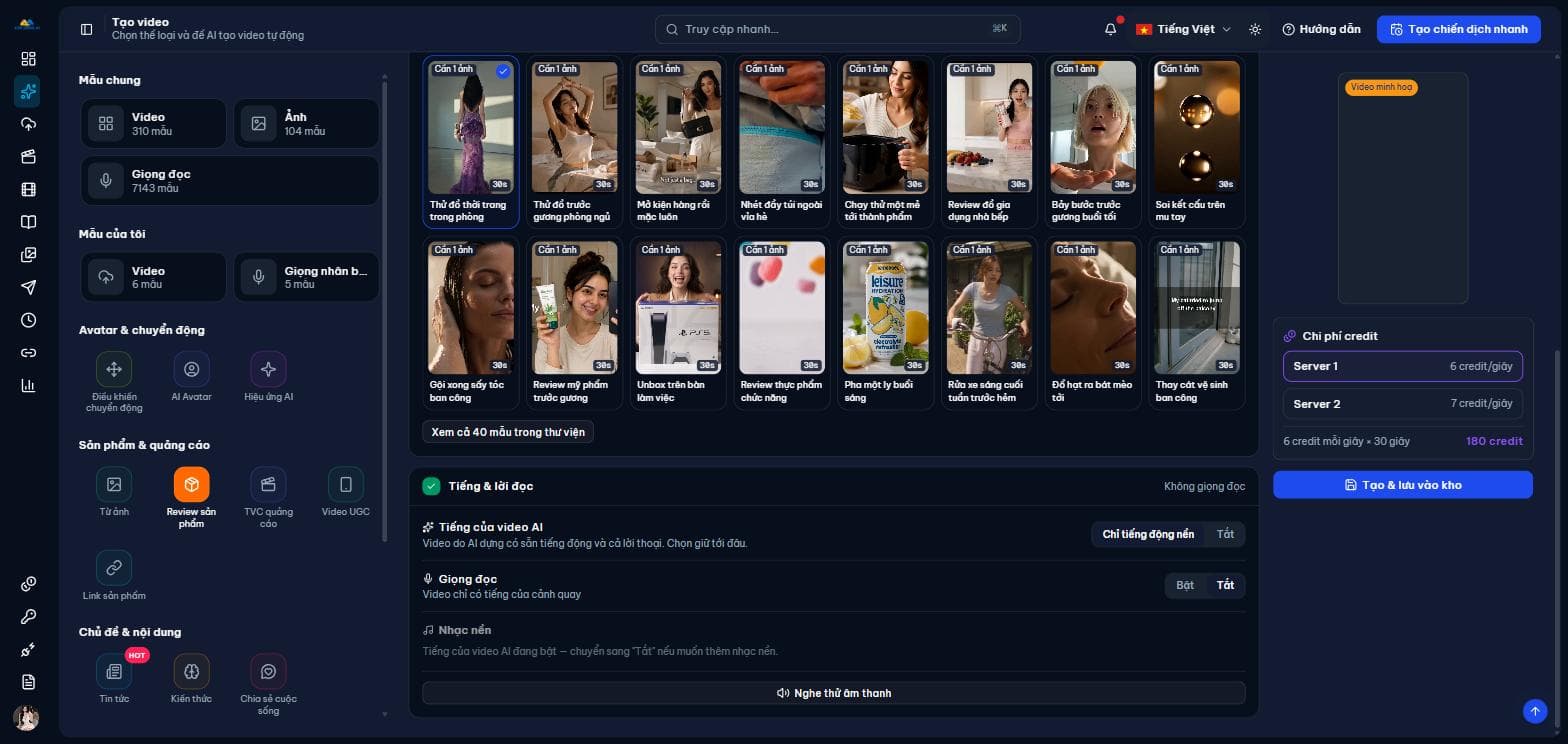Select Review sản phẩm template type
1568x744 pixels.
191,498
